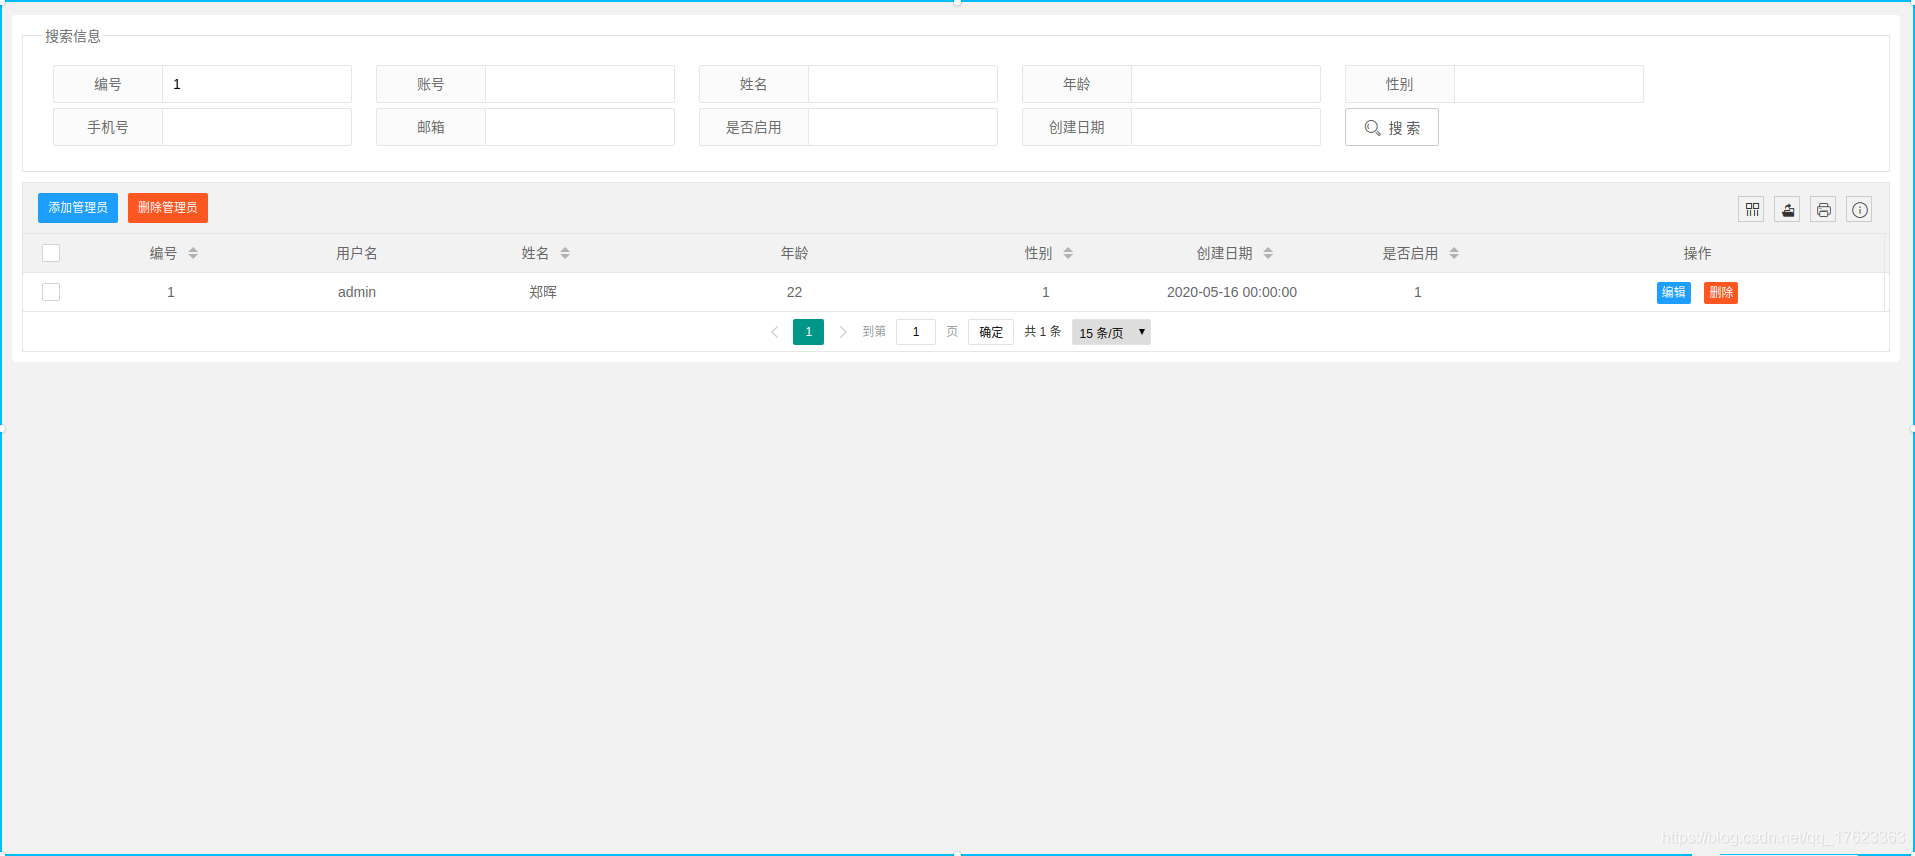Focus the 姓名 search input
The height and width of the screenshot is (856, 1915).
[x=903, y=84]
